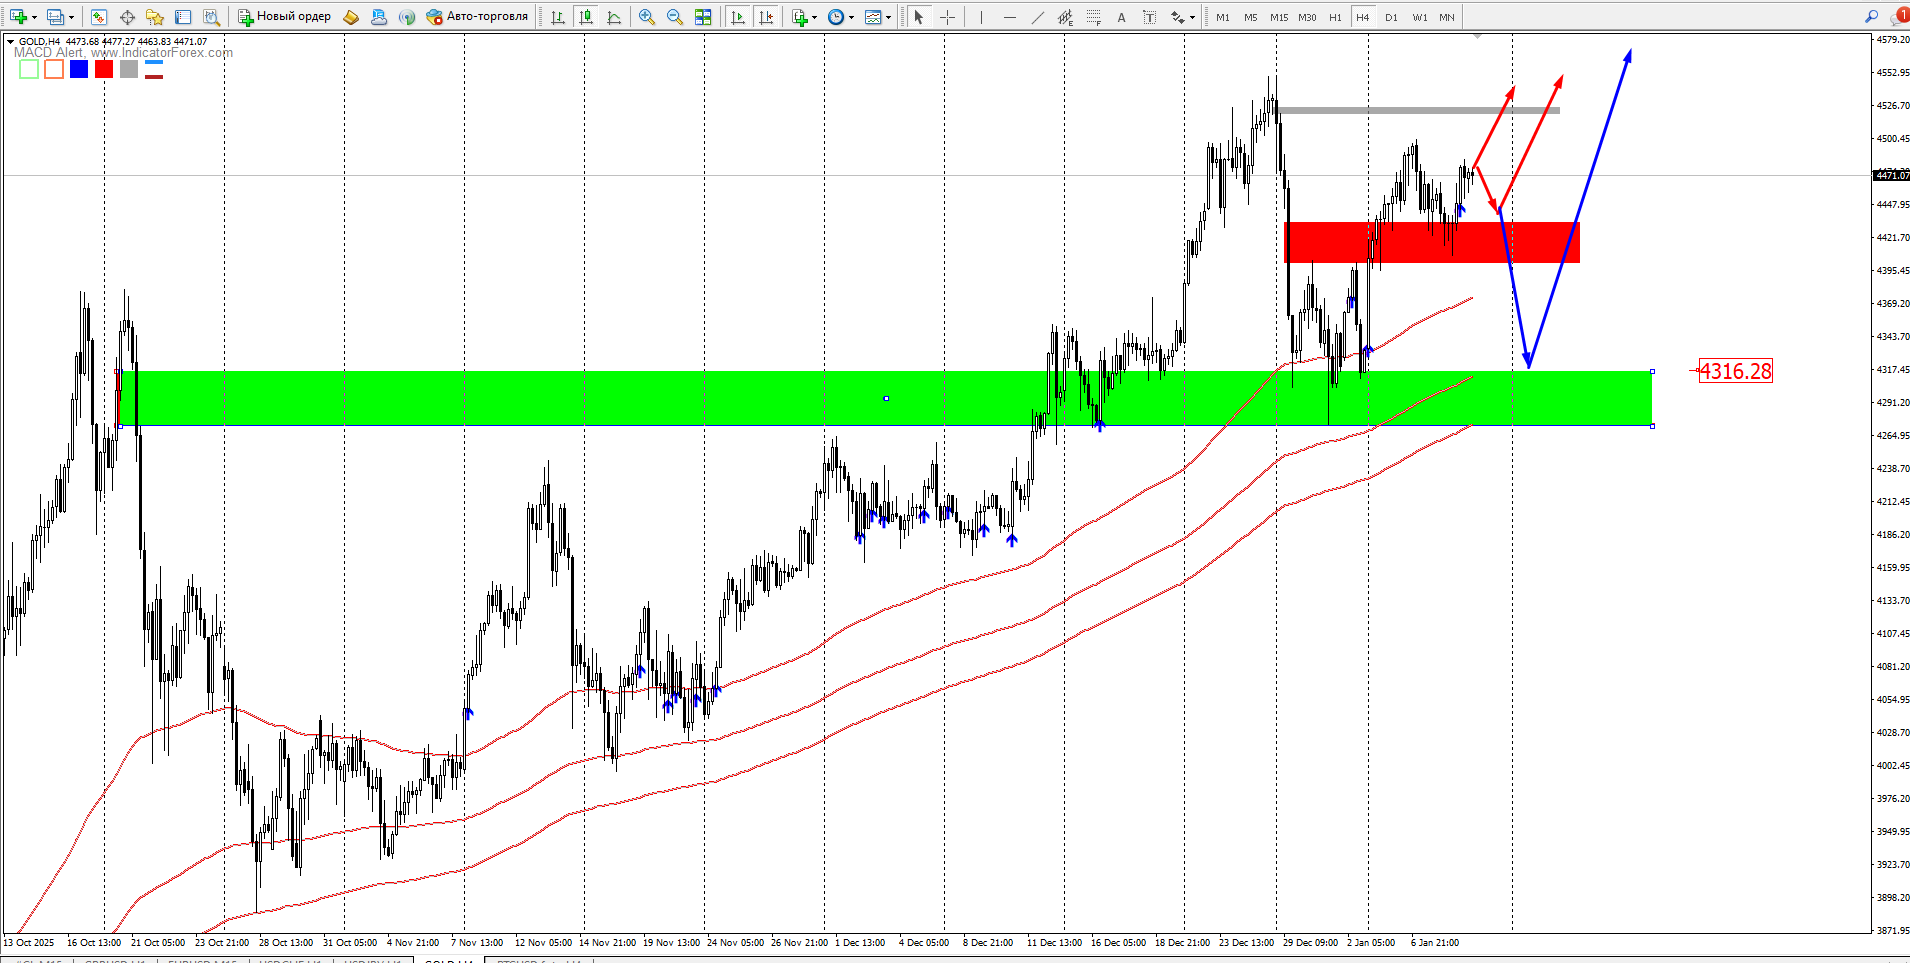Open the Data Window crosshair icon
The image size is (1910, 963).
tap(127, 17)
